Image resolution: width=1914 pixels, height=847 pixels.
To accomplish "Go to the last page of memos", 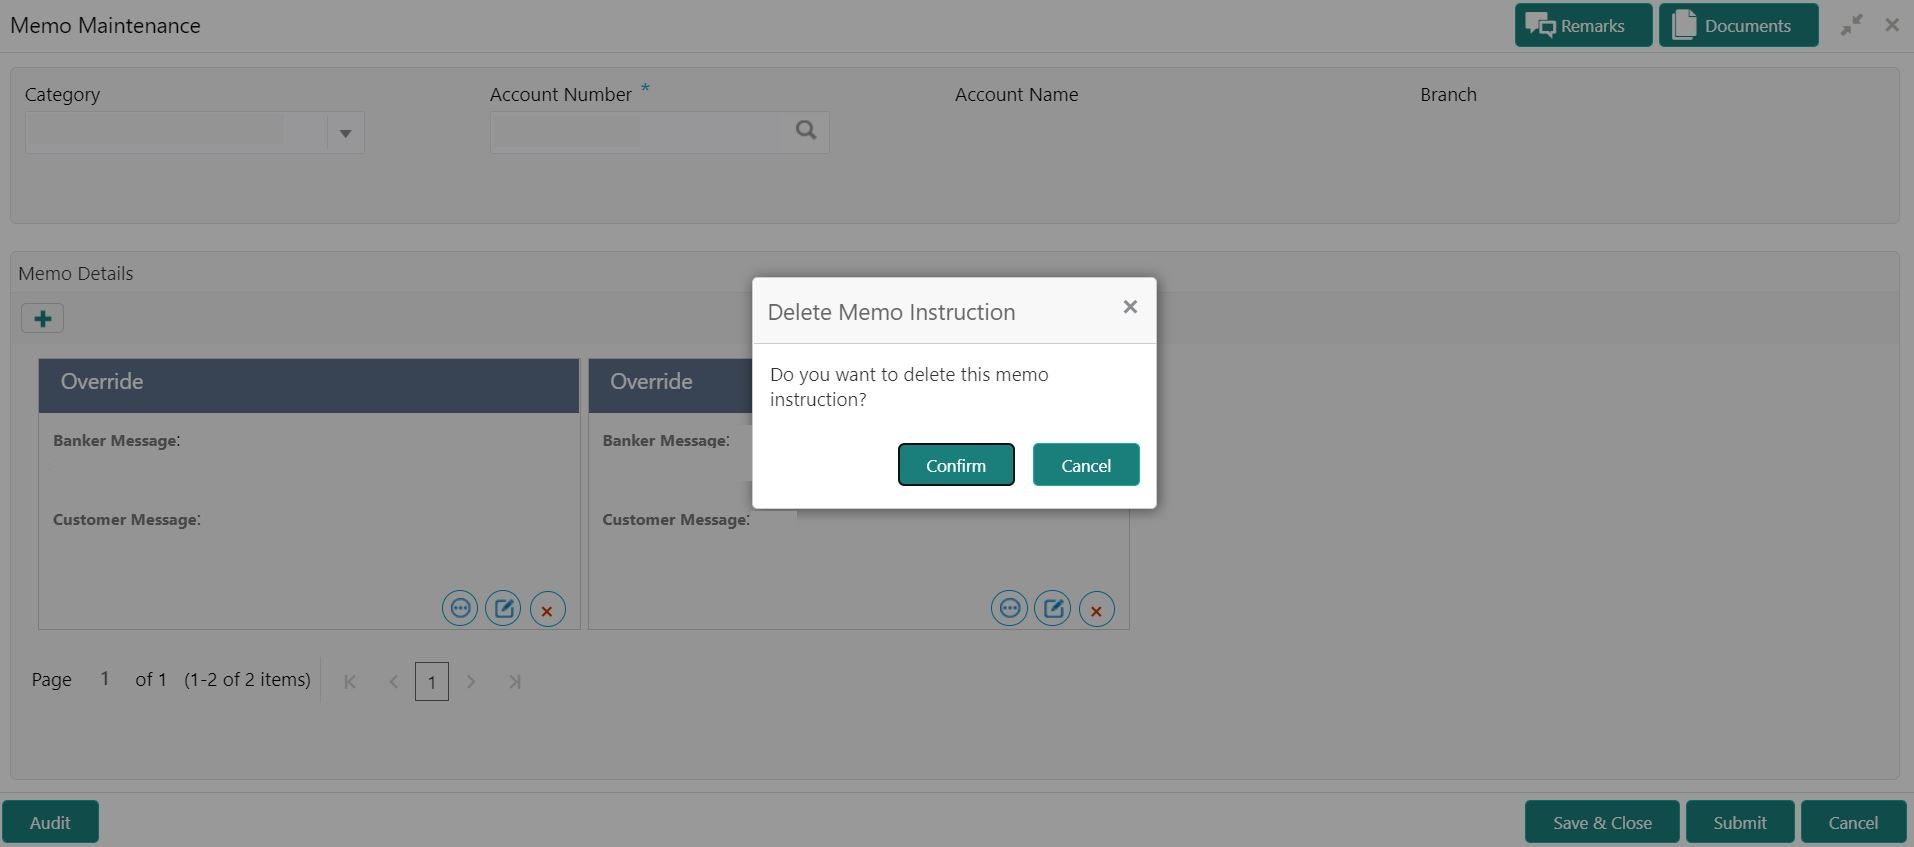I will tap(515, 682).
